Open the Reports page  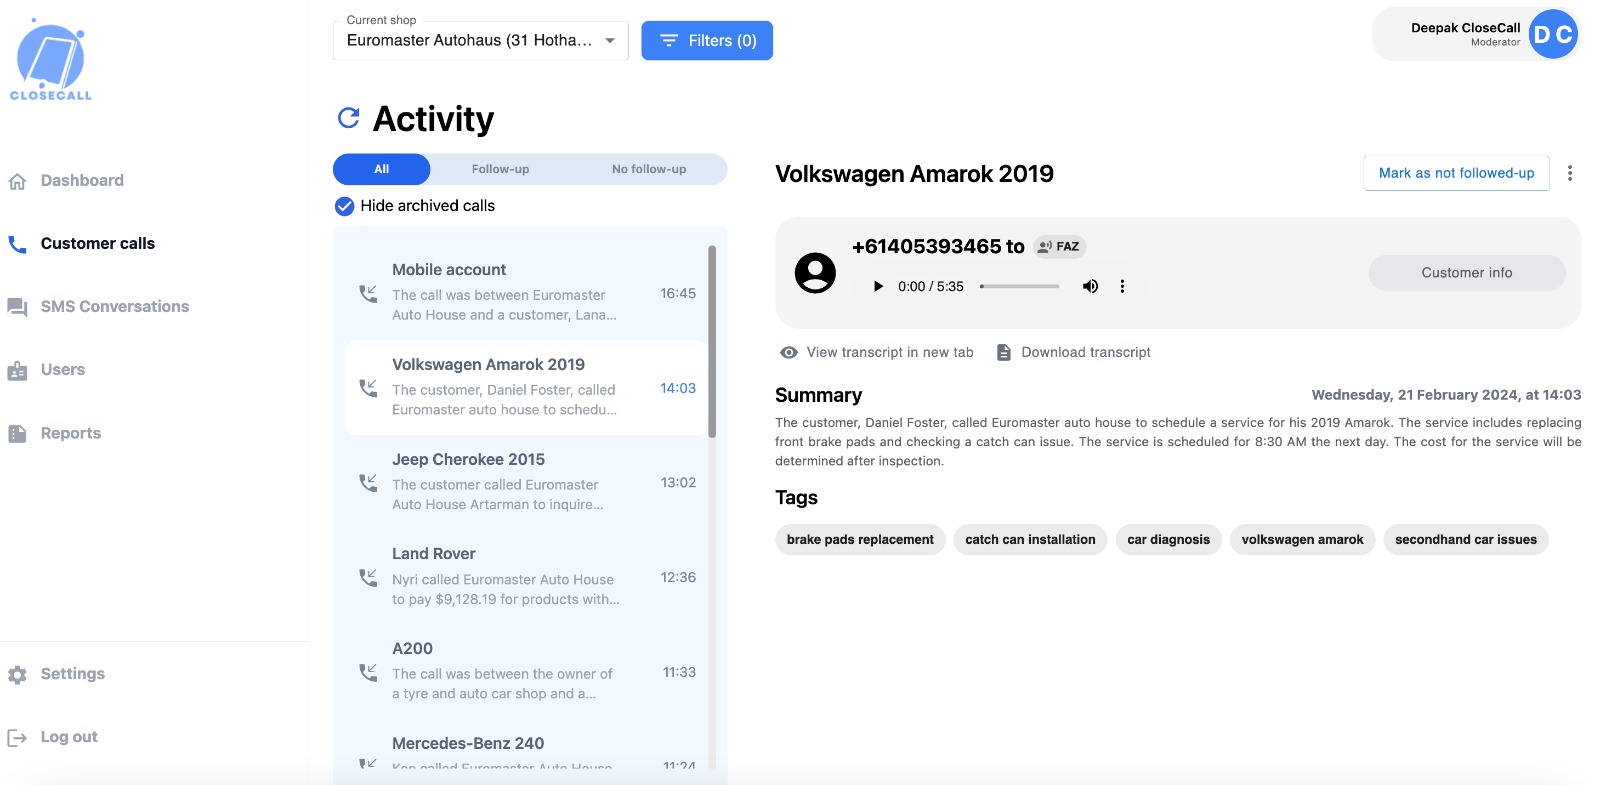[70, 433]
